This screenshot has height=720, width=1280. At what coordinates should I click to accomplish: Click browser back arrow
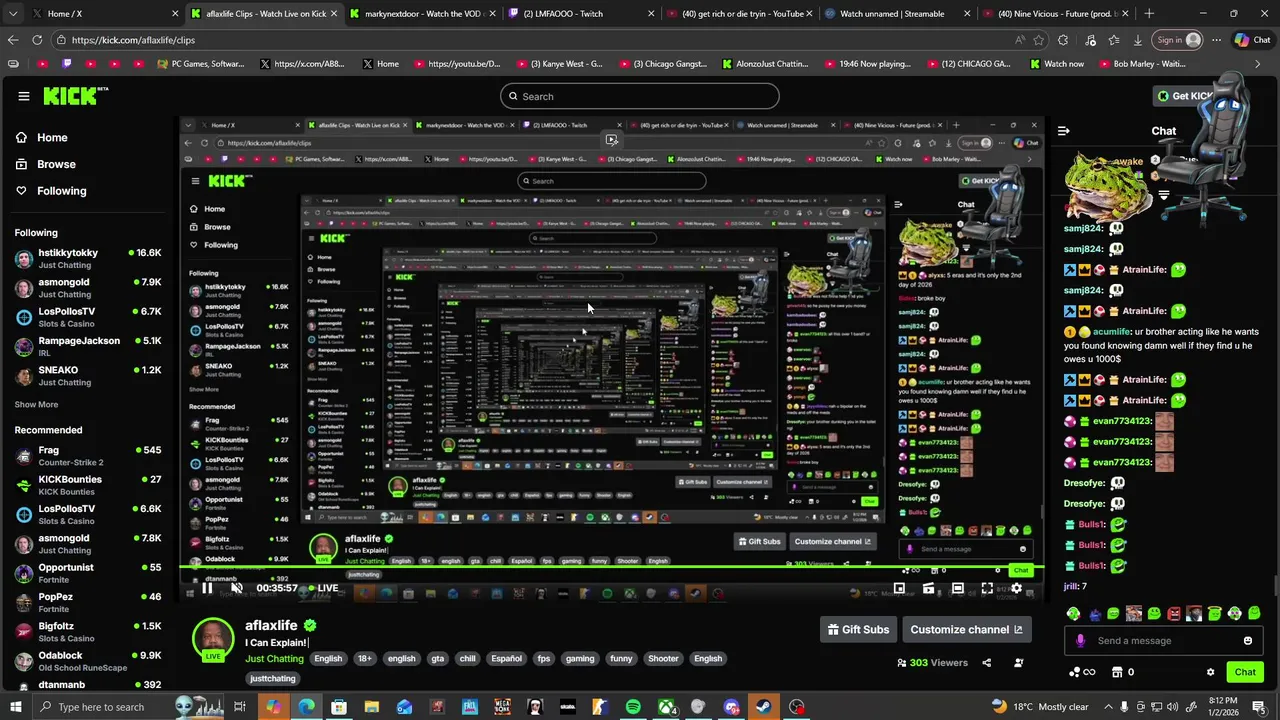click(13, 40)
